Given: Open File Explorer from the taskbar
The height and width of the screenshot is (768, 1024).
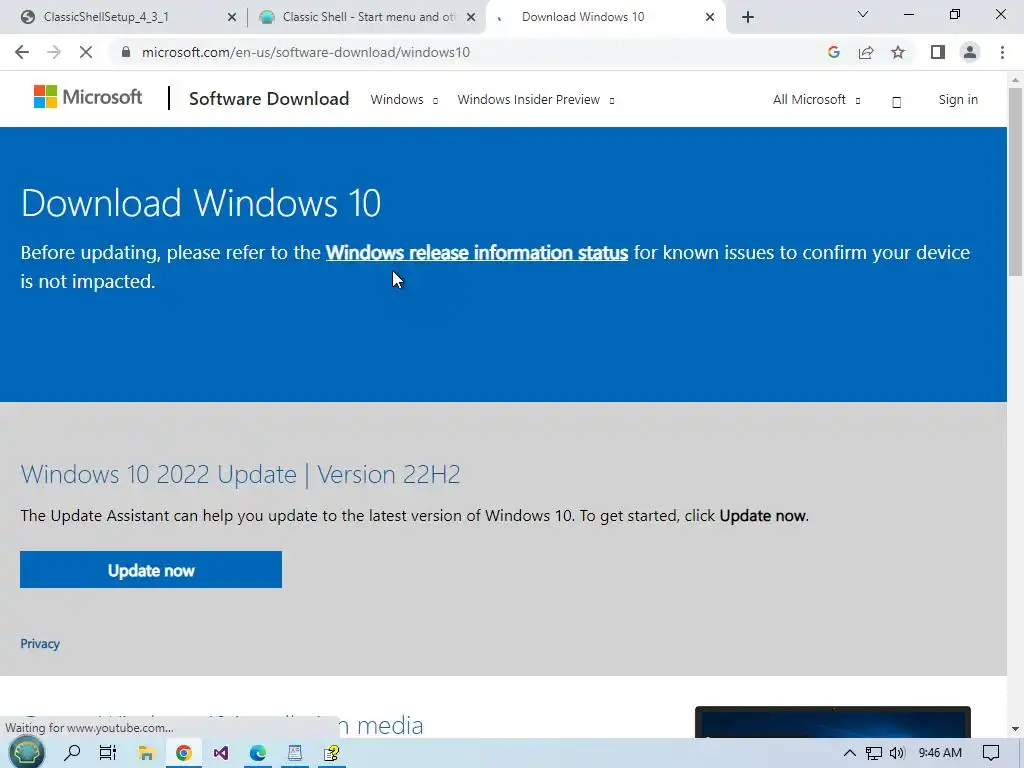Looking at the screenshot, I should [146, 753].
